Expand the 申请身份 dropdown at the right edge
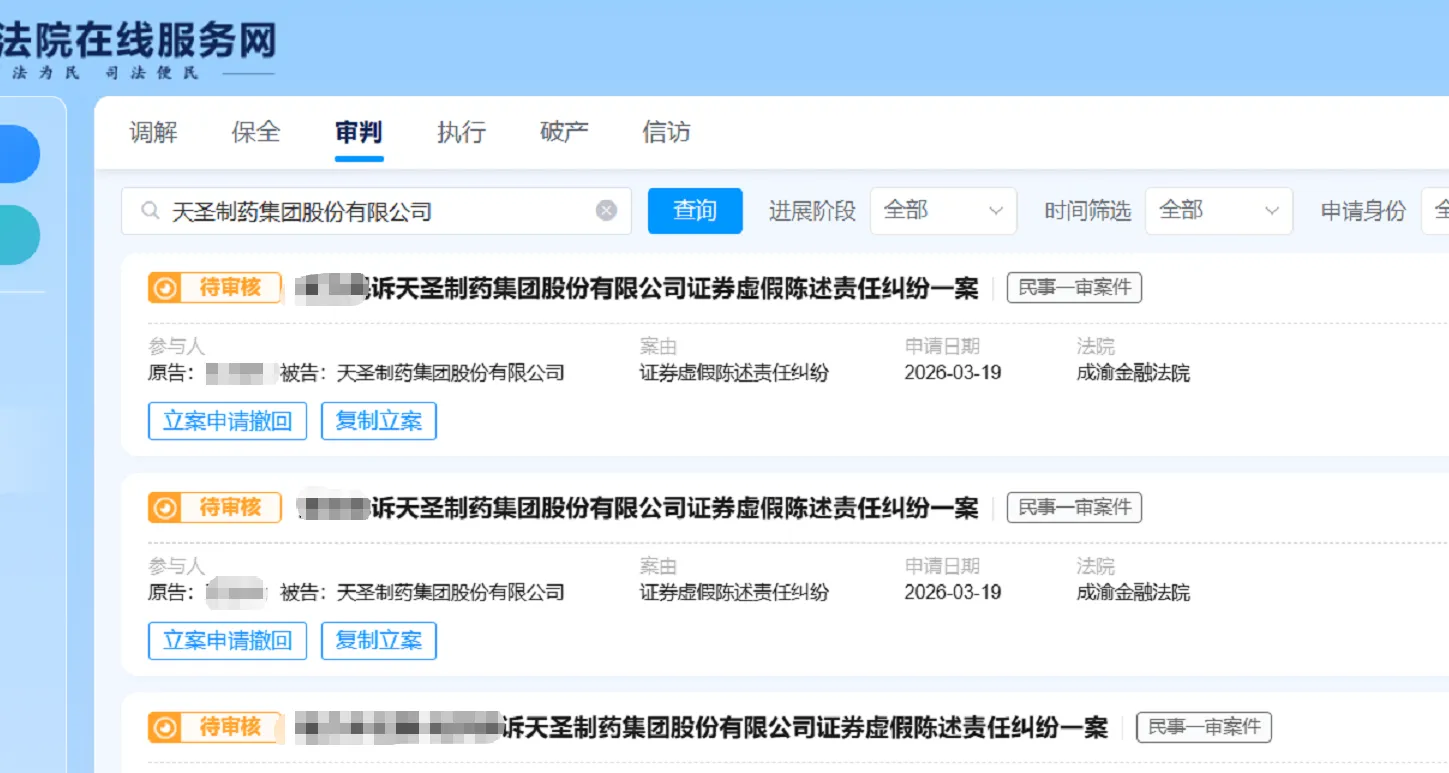Screen dimensions: 1449x773 1440,210
